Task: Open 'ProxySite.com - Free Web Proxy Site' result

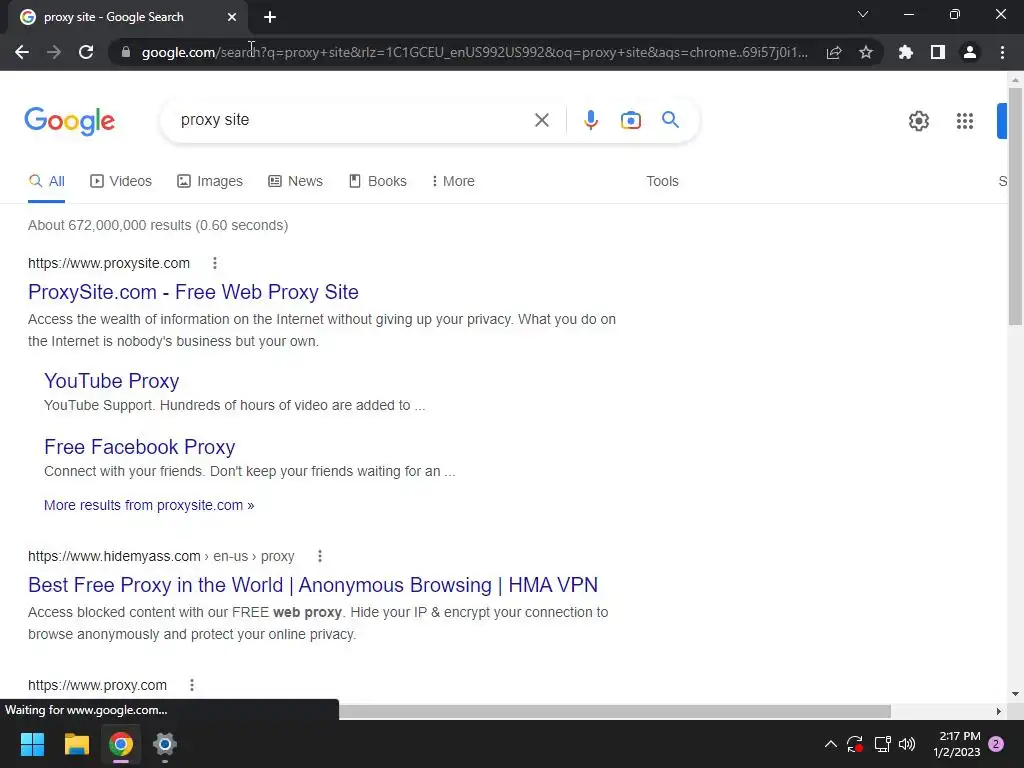Action: click(193, 292)
